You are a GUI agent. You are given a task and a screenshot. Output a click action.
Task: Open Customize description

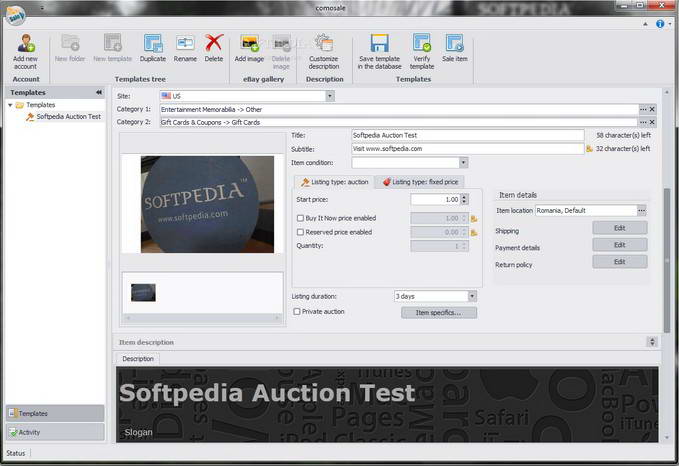pyautogui.click(x=324, y=51)
